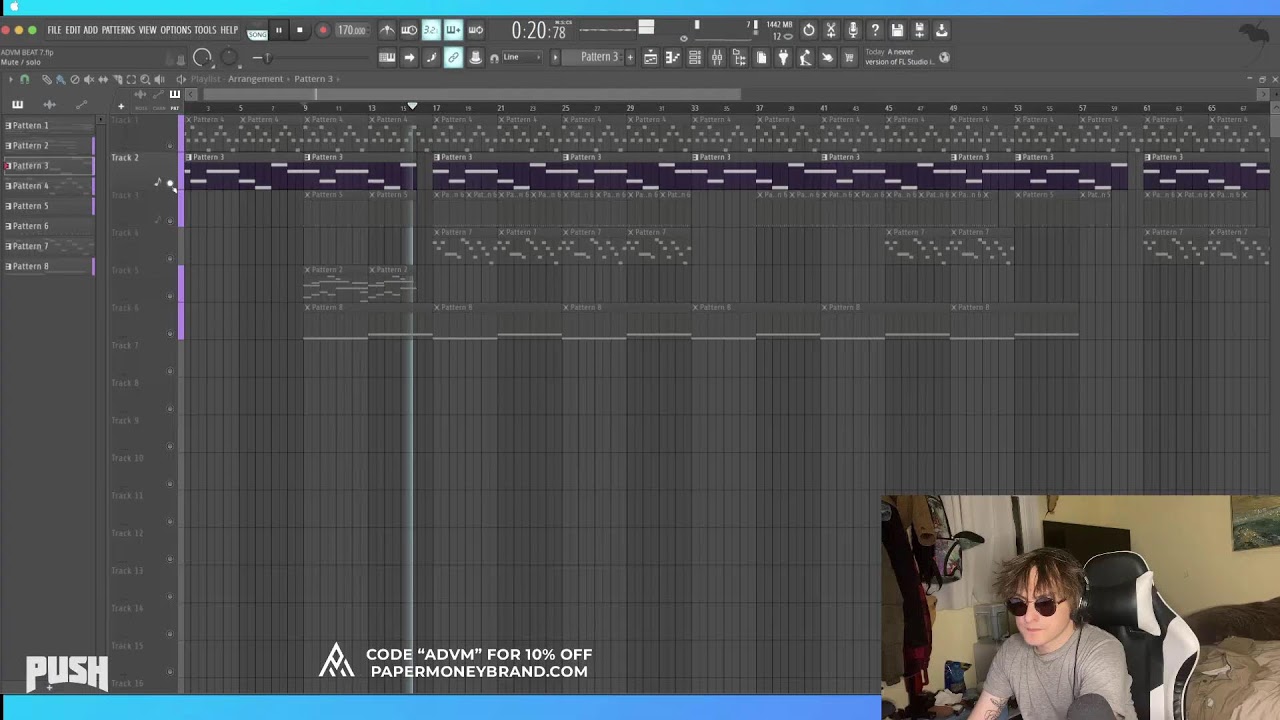Image resolution: width=1280 pixels, height=720 pixels.
Task: Click the render/export download icon
Action: click(x=941, y=30)
